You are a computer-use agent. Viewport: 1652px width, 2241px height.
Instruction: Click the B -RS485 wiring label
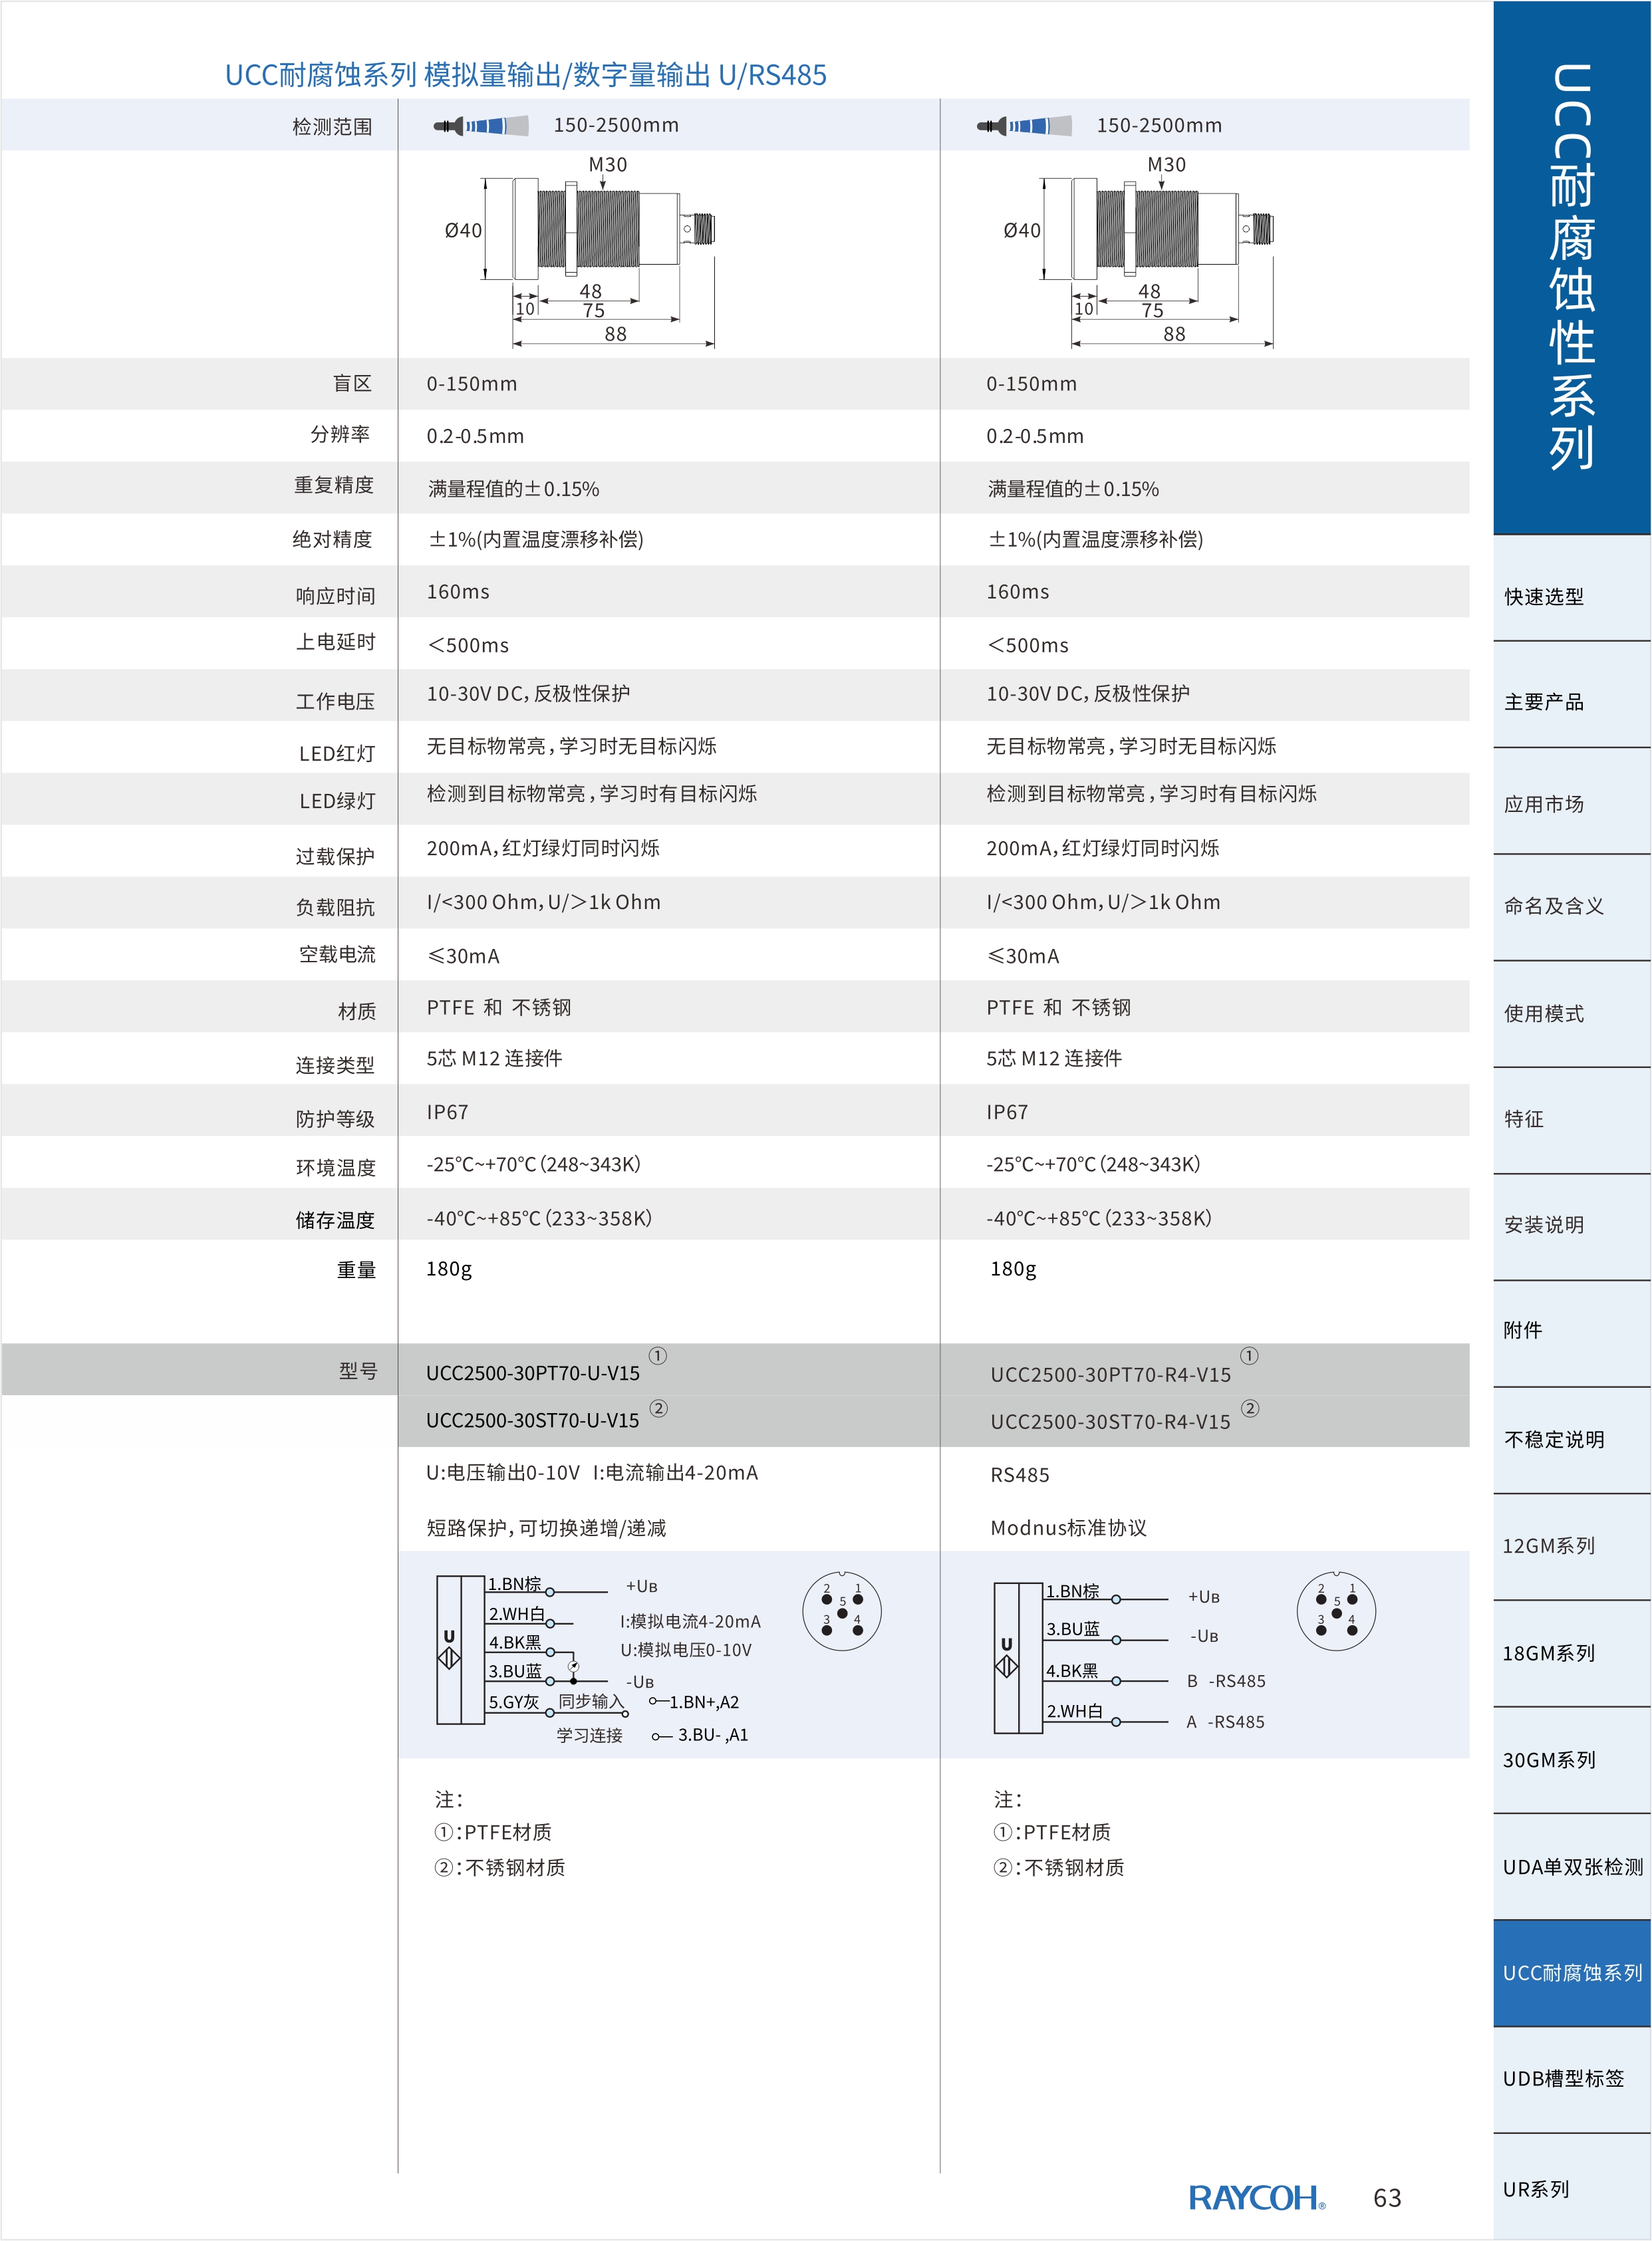tap(1226, 1681)
